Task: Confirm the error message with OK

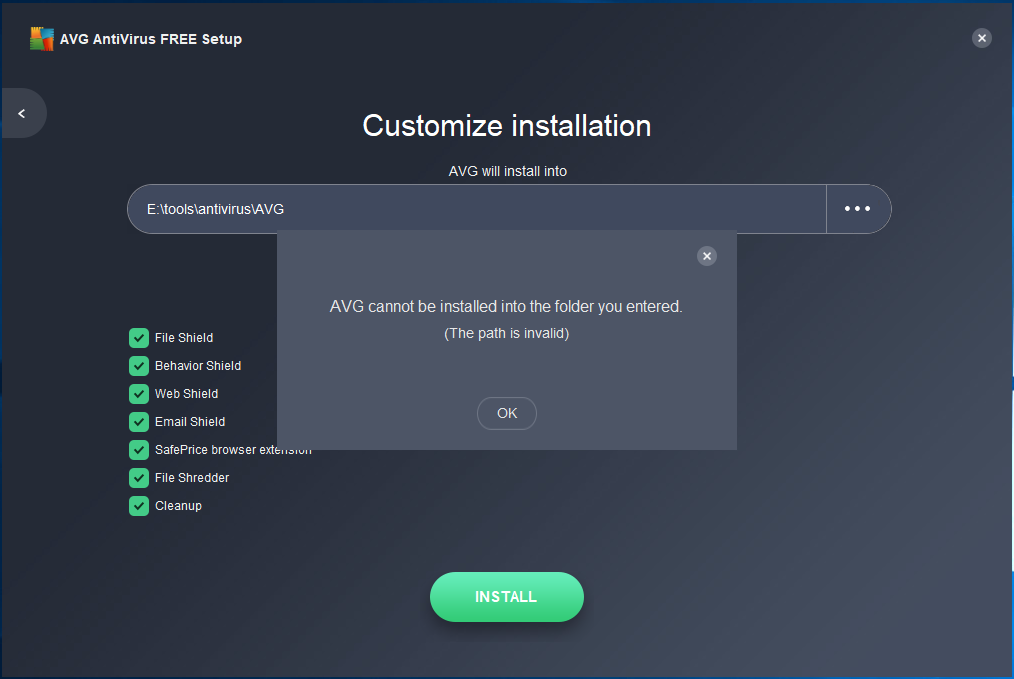Action: click(x=507, y=413)
